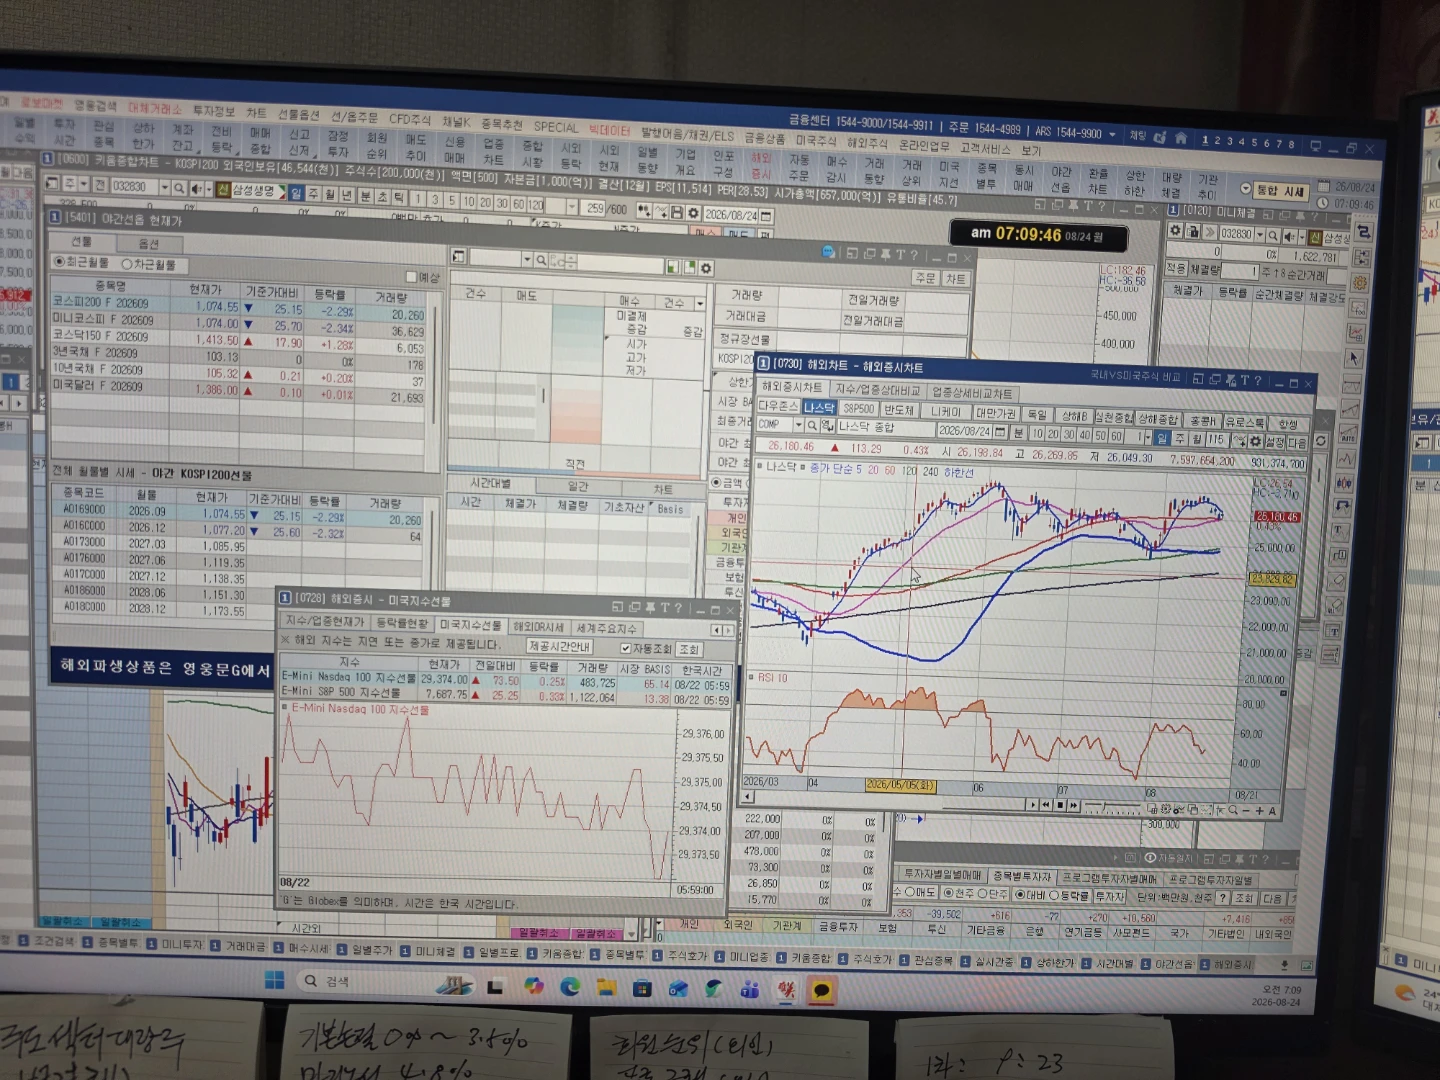
Task: Click the save disk icon in Kiwoom chart toolbar
Action: (677, 212)
